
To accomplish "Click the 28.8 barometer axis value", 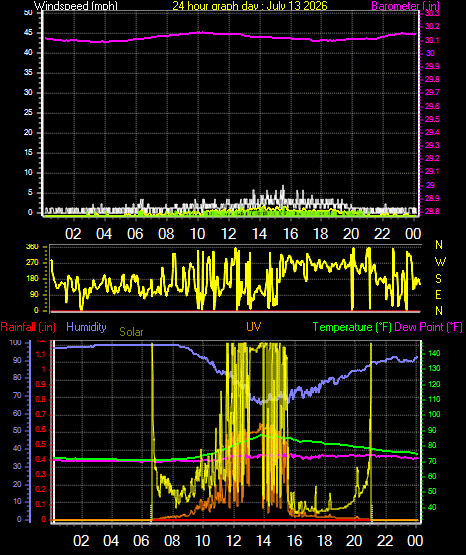I will point(432,211).
